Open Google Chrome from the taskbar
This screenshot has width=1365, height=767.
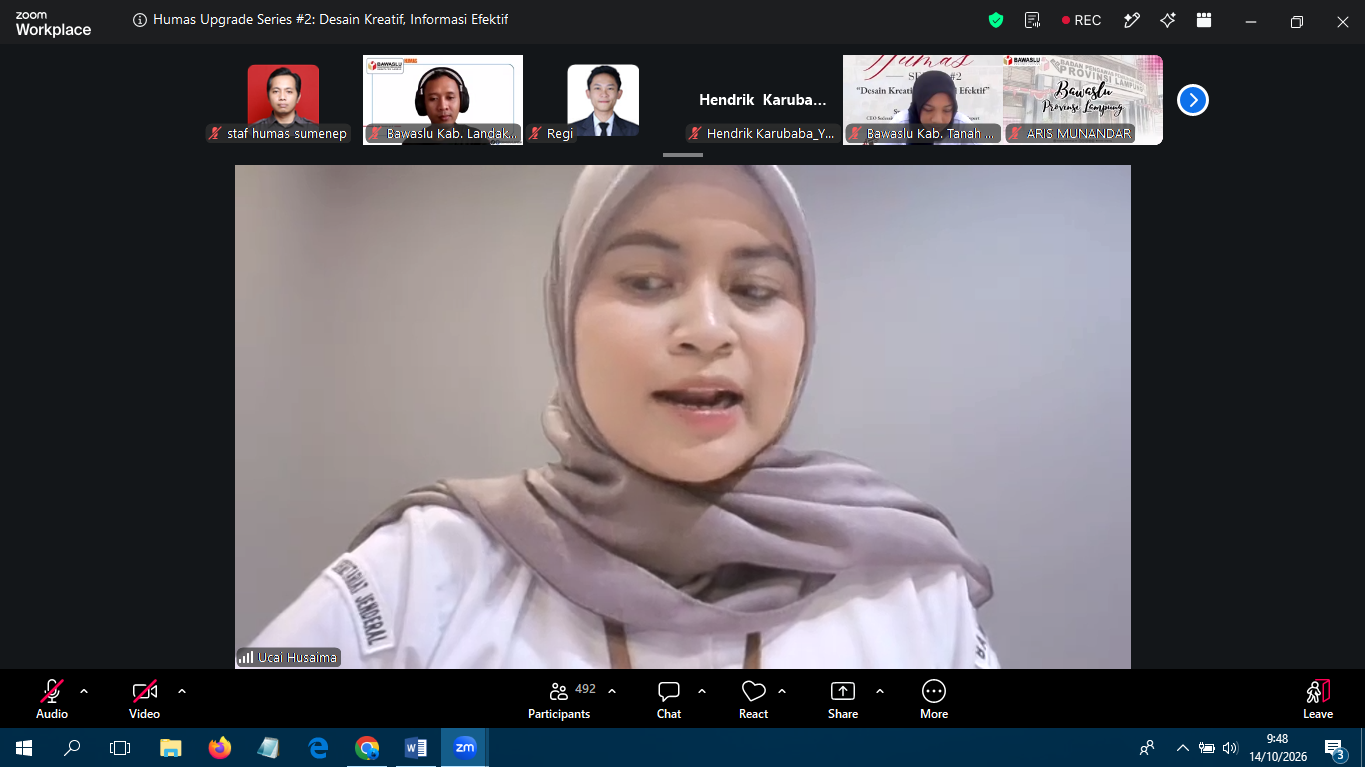point(367,747)
